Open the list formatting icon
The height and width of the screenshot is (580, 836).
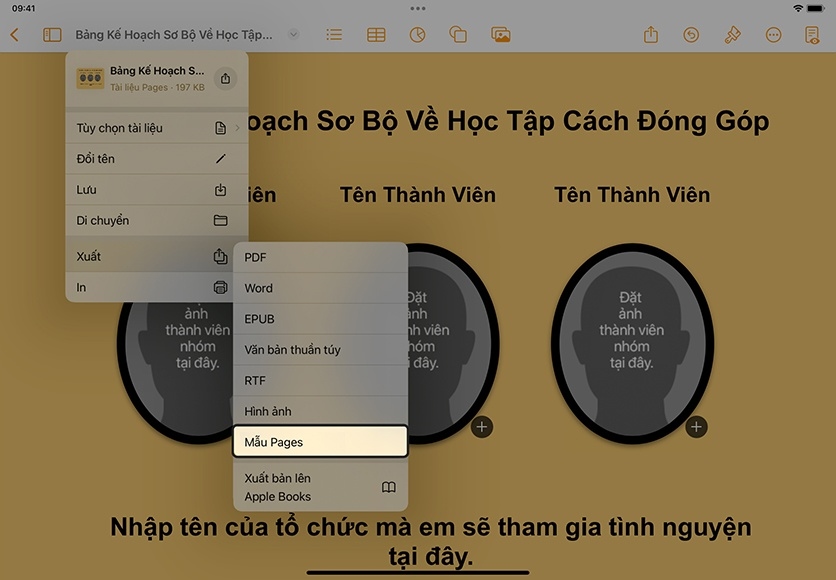[334, 35]
